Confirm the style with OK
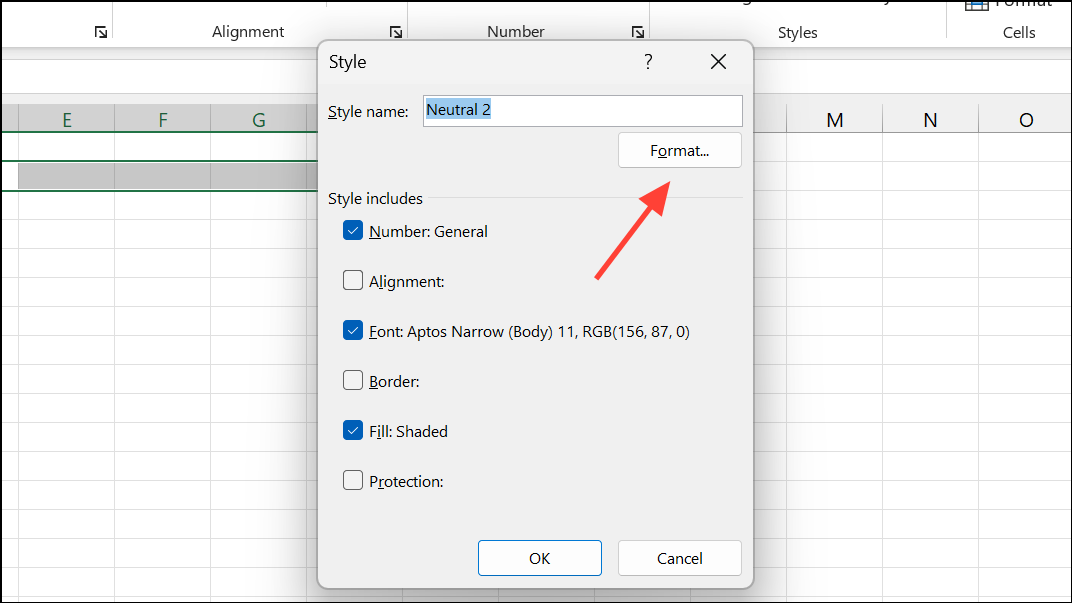The image size is (1072, 603). [539, 558]
